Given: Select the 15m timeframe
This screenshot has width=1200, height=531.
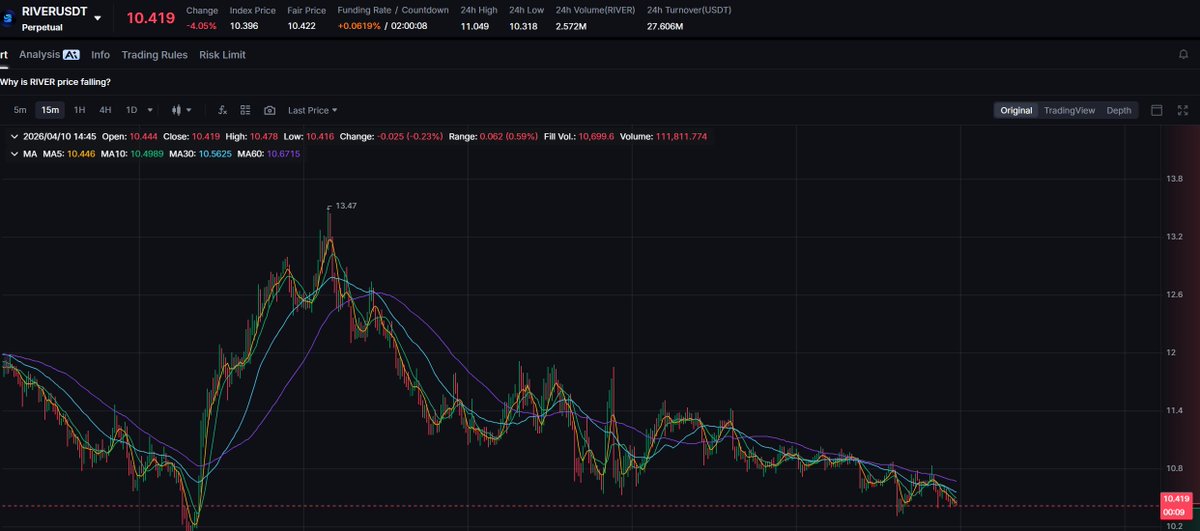Looking at the screenshot, I should (x=49, y=110).
